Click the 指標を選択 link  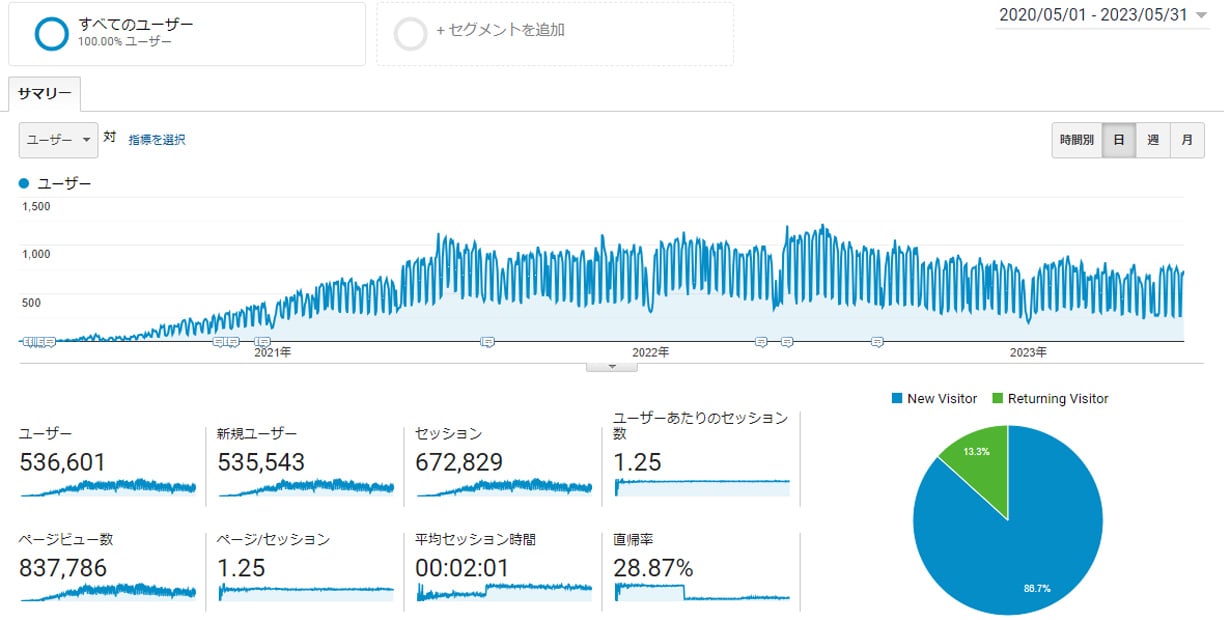(x=158, y=140)
